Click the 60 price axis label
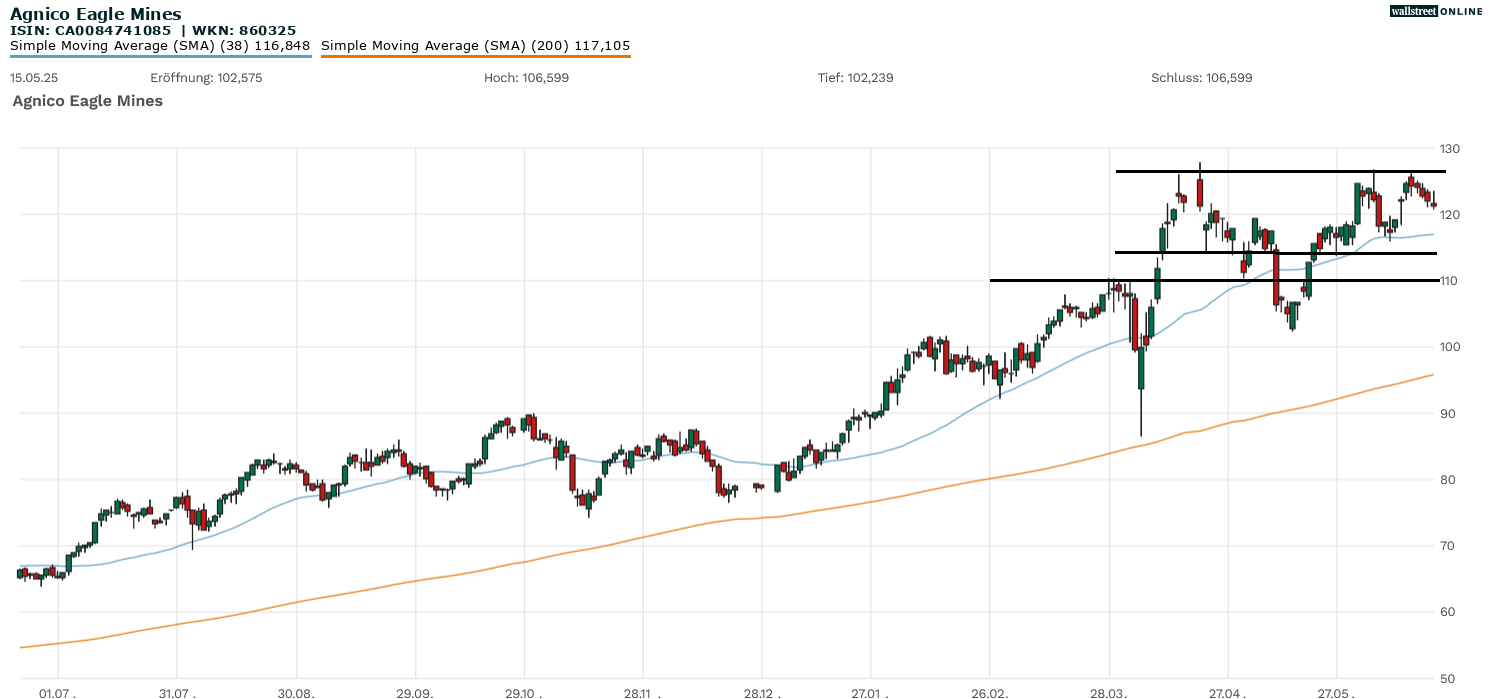This screenshot has height=699, width=1490. pyautogui.click(x=1447, y=612)
